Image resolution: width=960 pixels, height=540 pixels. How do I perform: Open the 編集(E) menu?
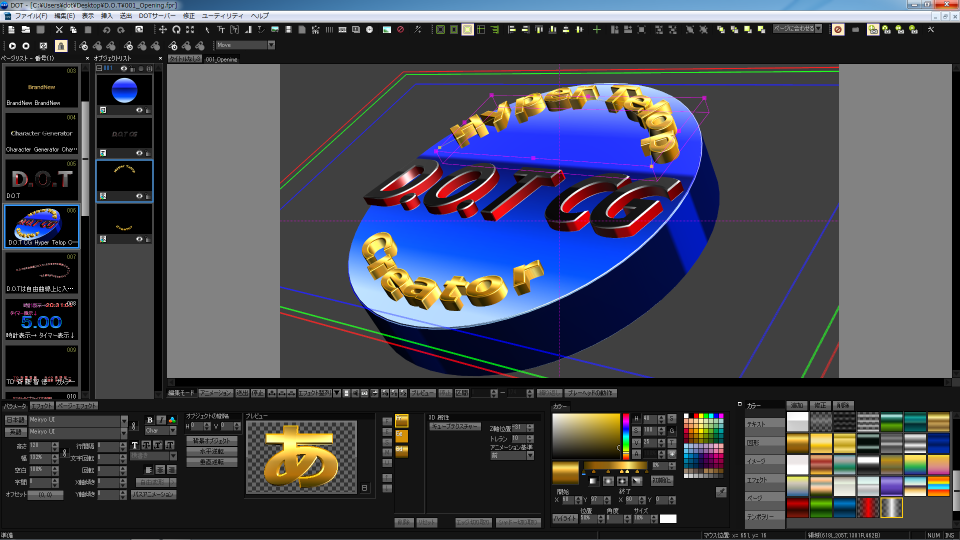(x=64, y=16)
